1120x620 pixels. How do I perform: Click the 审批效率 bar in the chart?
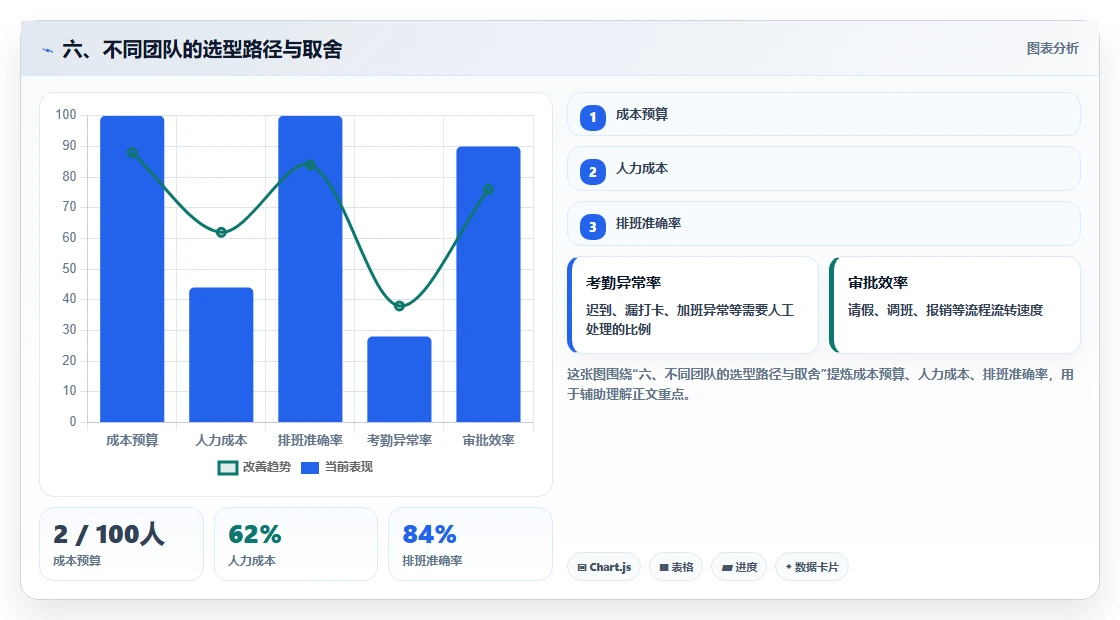489,284
